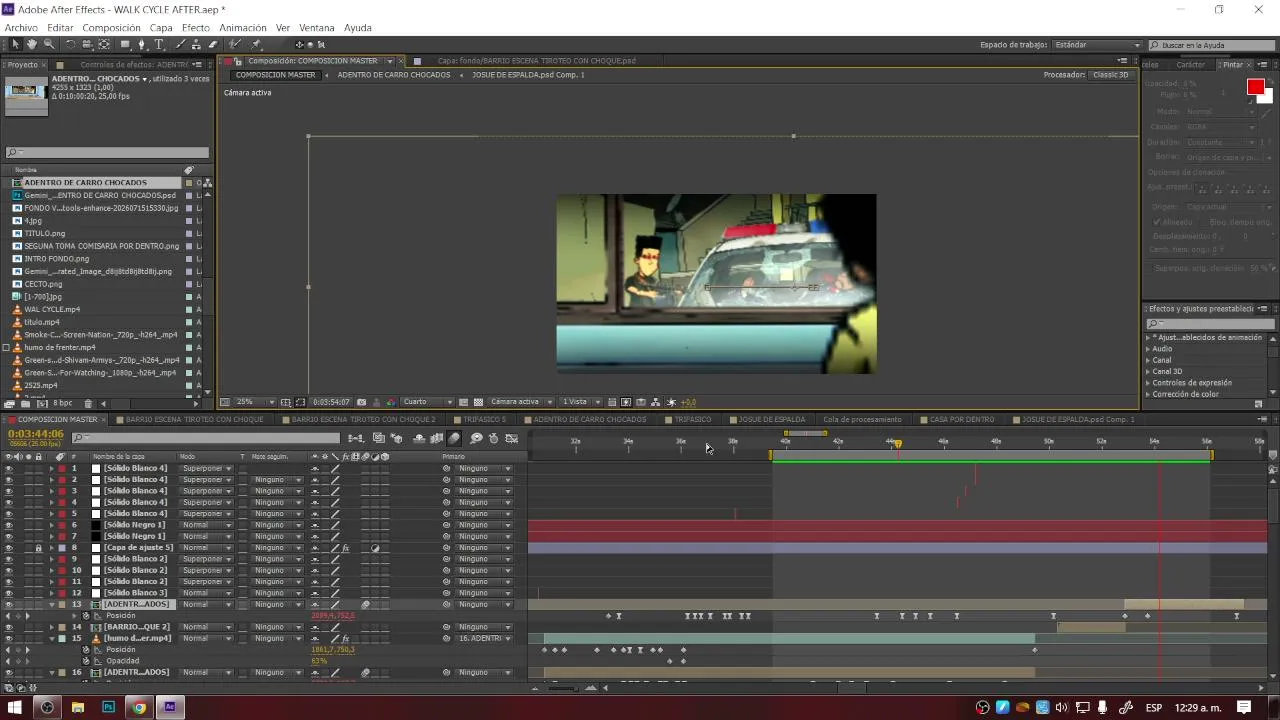Click the Brainstorm icon in timeline

click(477, 438)
